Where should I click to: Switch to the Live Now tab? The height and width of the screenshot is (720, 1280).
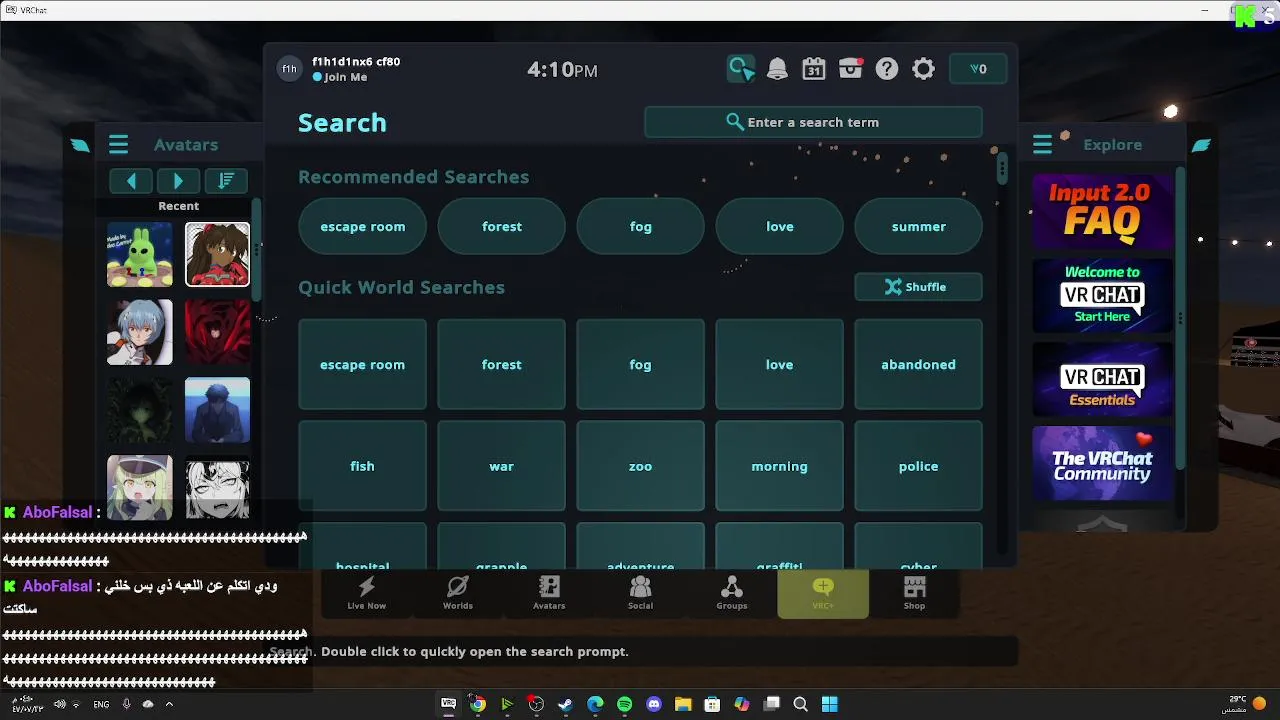(x=366, y=593)
